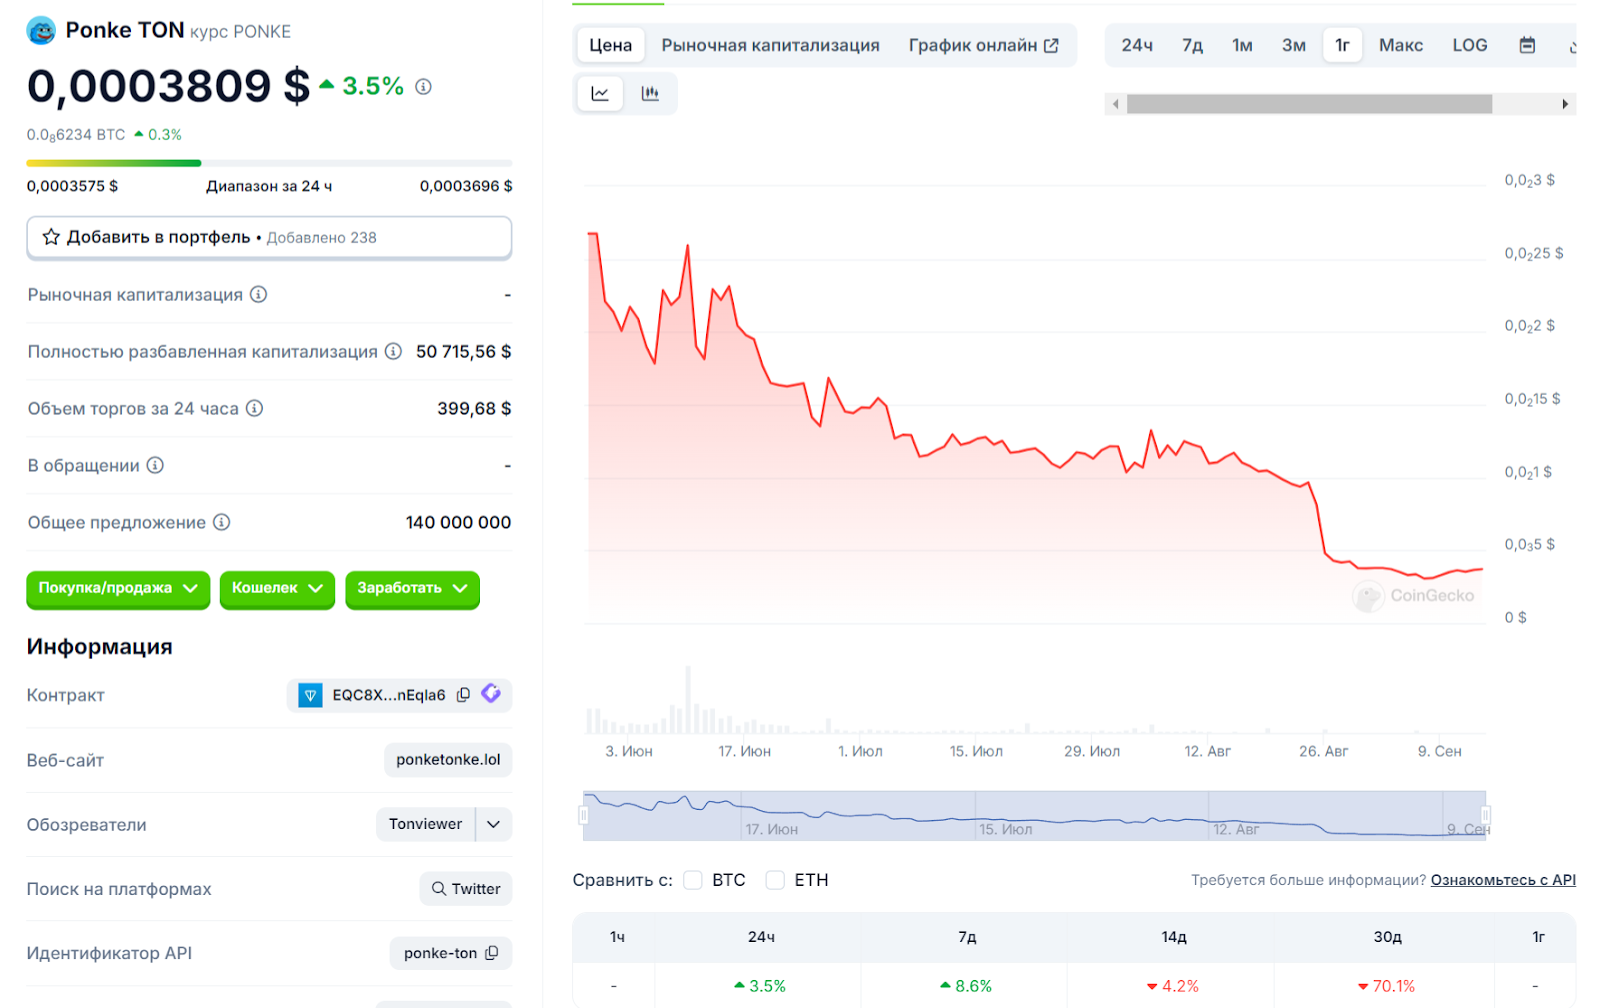Click the 140 000 000 total supply value
This screenshot has width=1600, height=1008.
pyautogui.click(x=458, y=523)
